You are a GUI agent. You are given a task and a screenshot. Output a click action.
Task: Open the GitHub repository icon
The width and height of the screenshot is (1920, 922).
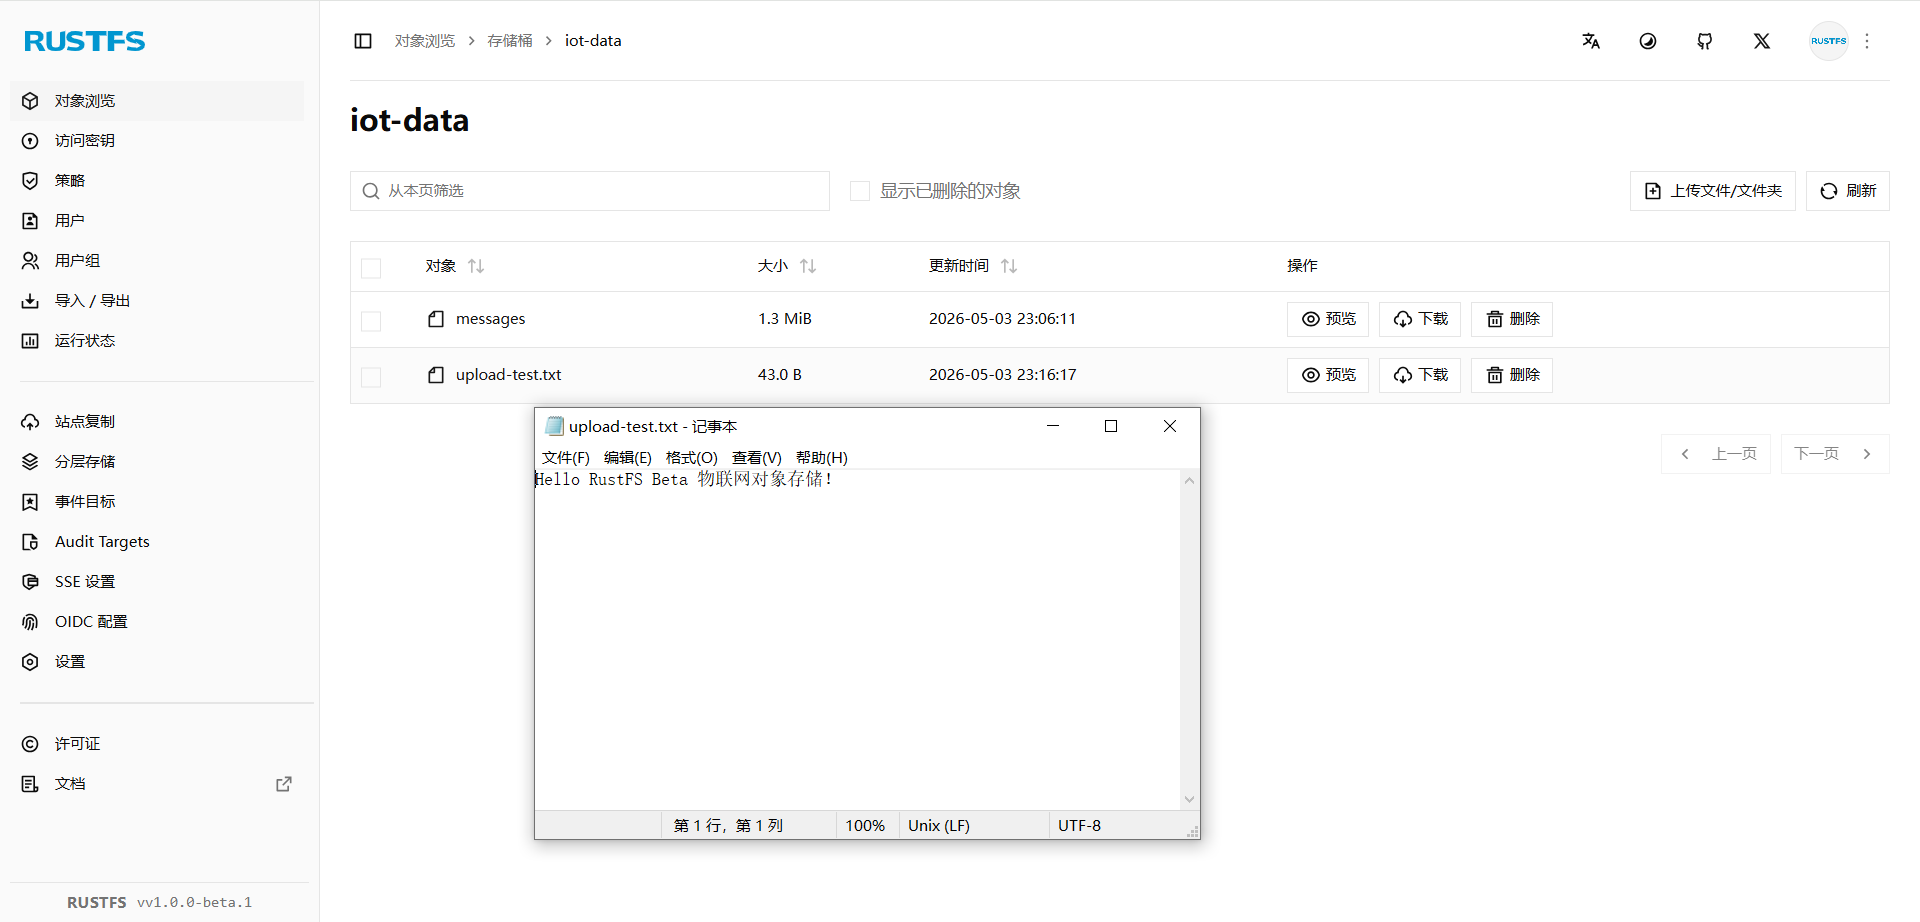click(x=1705, y=41)
